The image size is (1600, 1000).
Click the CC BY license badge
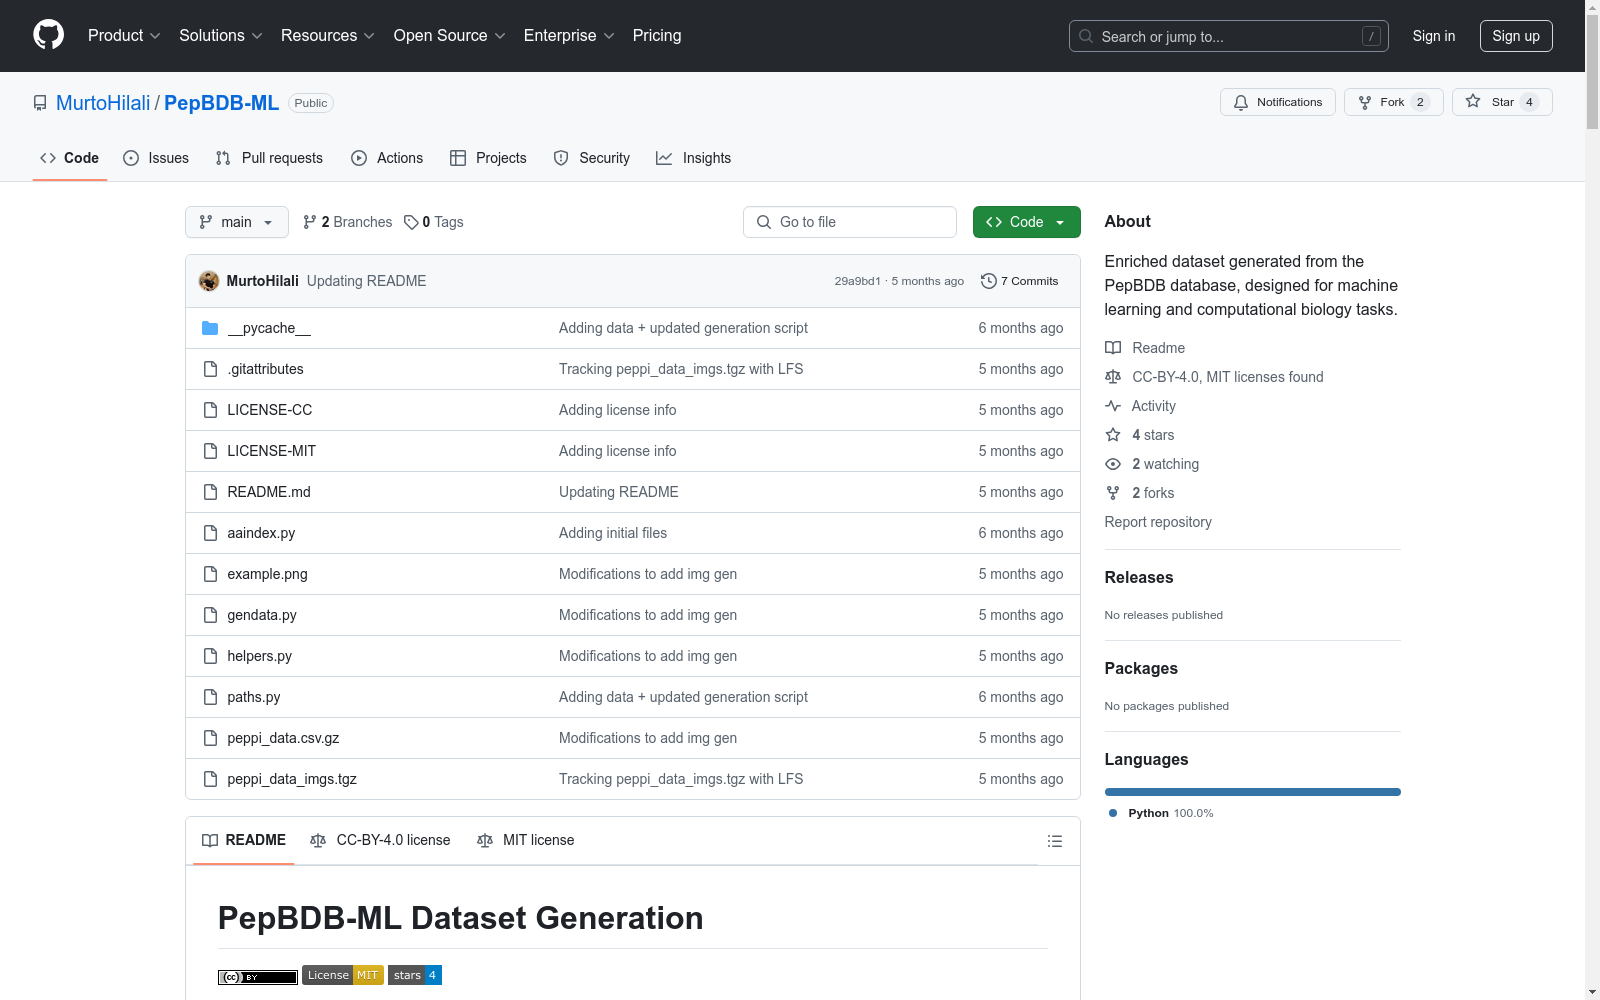coord(258,977)
